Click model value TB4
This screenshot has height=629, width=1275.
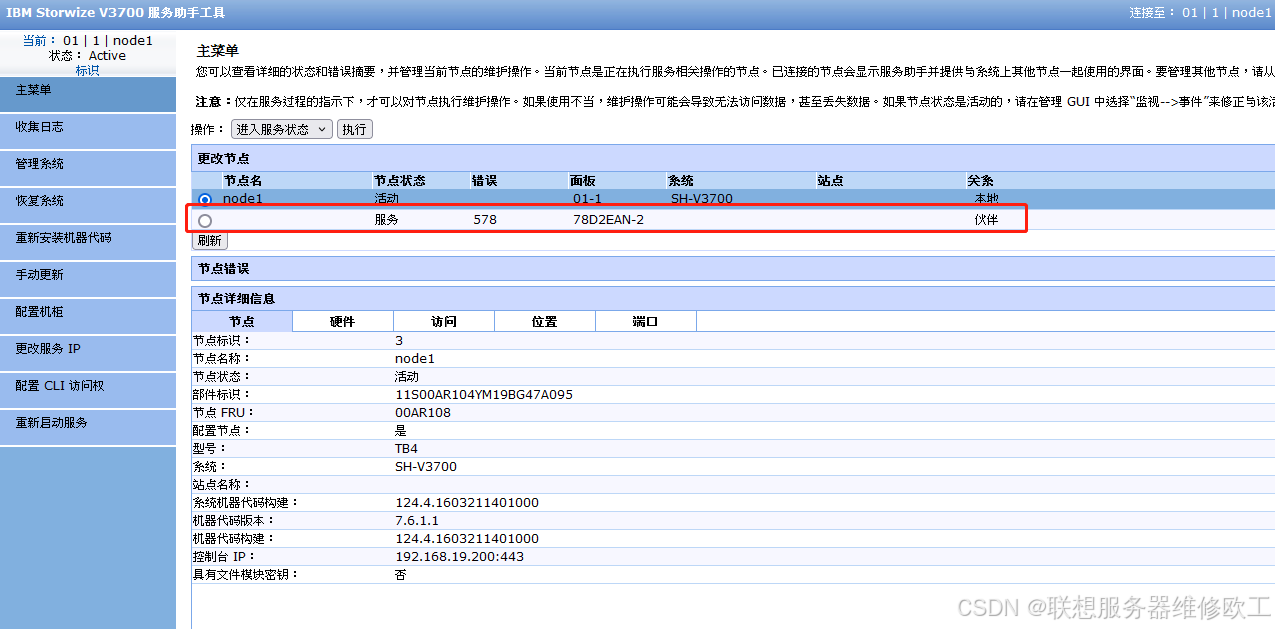click(406, 448)
